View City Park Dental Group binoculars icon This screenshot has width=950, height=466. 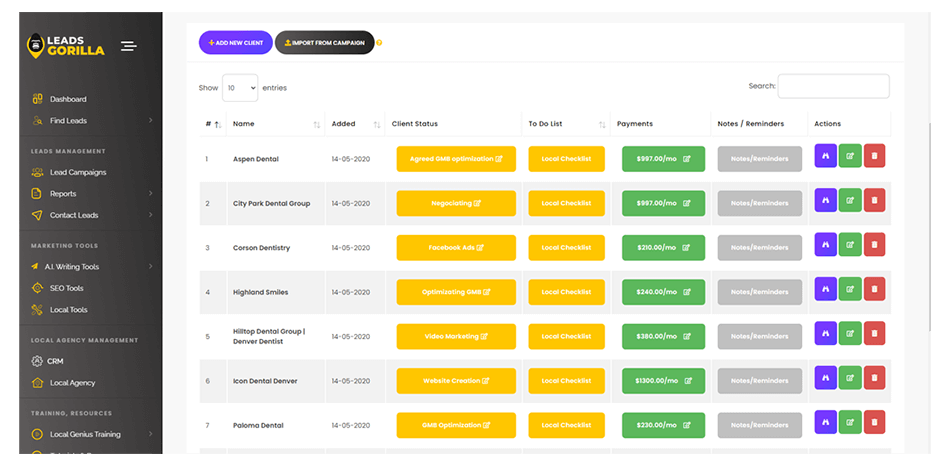[825, 200]
